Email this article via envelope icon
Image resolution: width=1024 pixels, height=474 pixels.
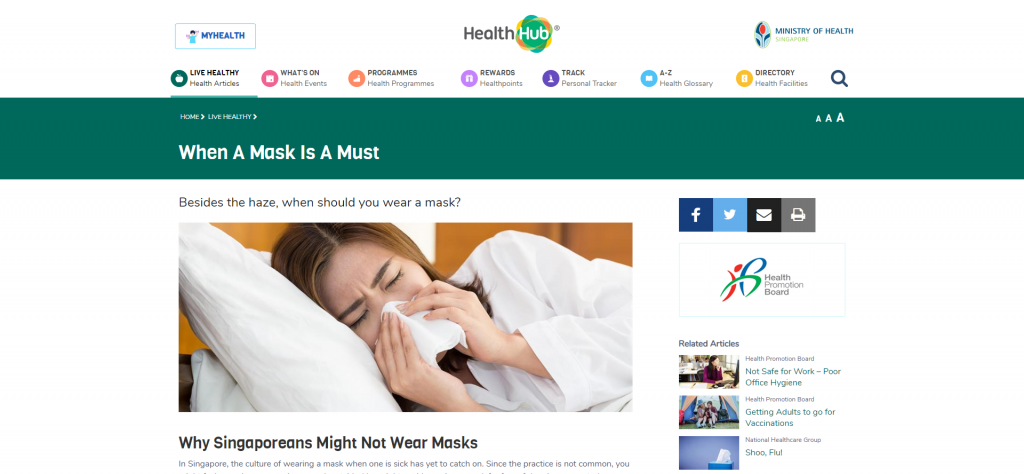(x=764, y=215)
